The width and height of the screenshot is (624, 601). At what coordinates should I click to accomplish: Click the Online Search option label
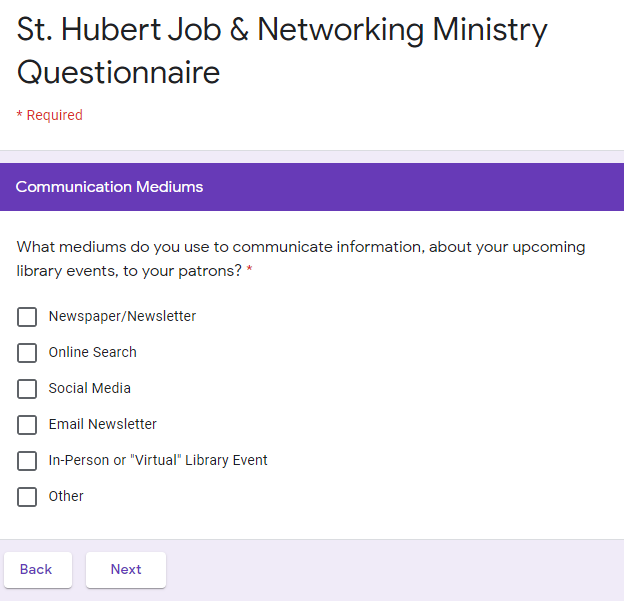point(92,352)
